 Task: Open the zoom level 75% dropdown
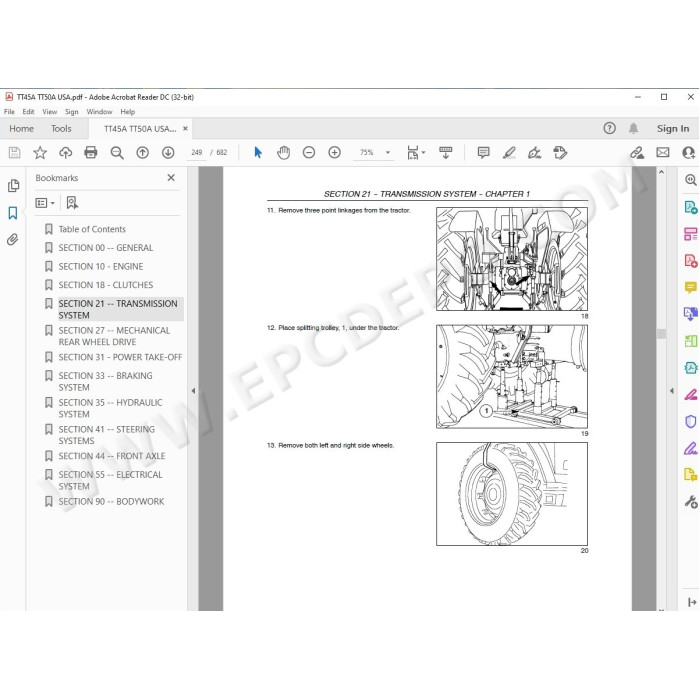click(x=388, y=153)
